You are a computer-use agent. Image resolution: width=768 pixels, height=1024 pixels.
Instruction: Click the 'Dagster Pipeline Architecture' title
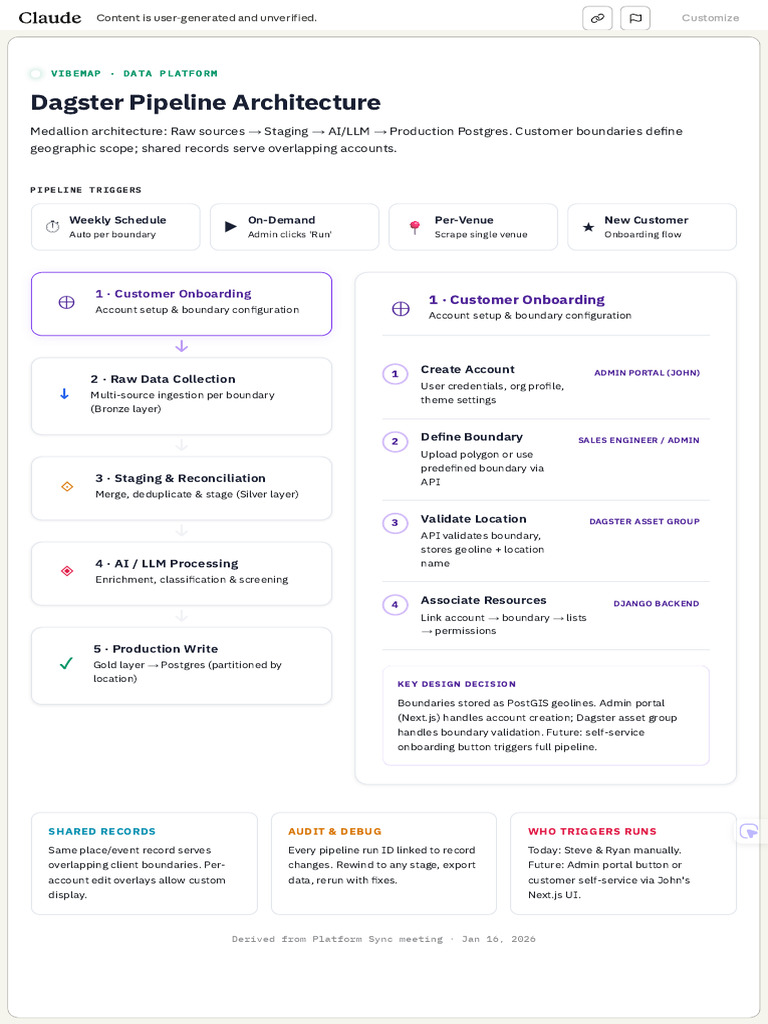coord(206,103)
